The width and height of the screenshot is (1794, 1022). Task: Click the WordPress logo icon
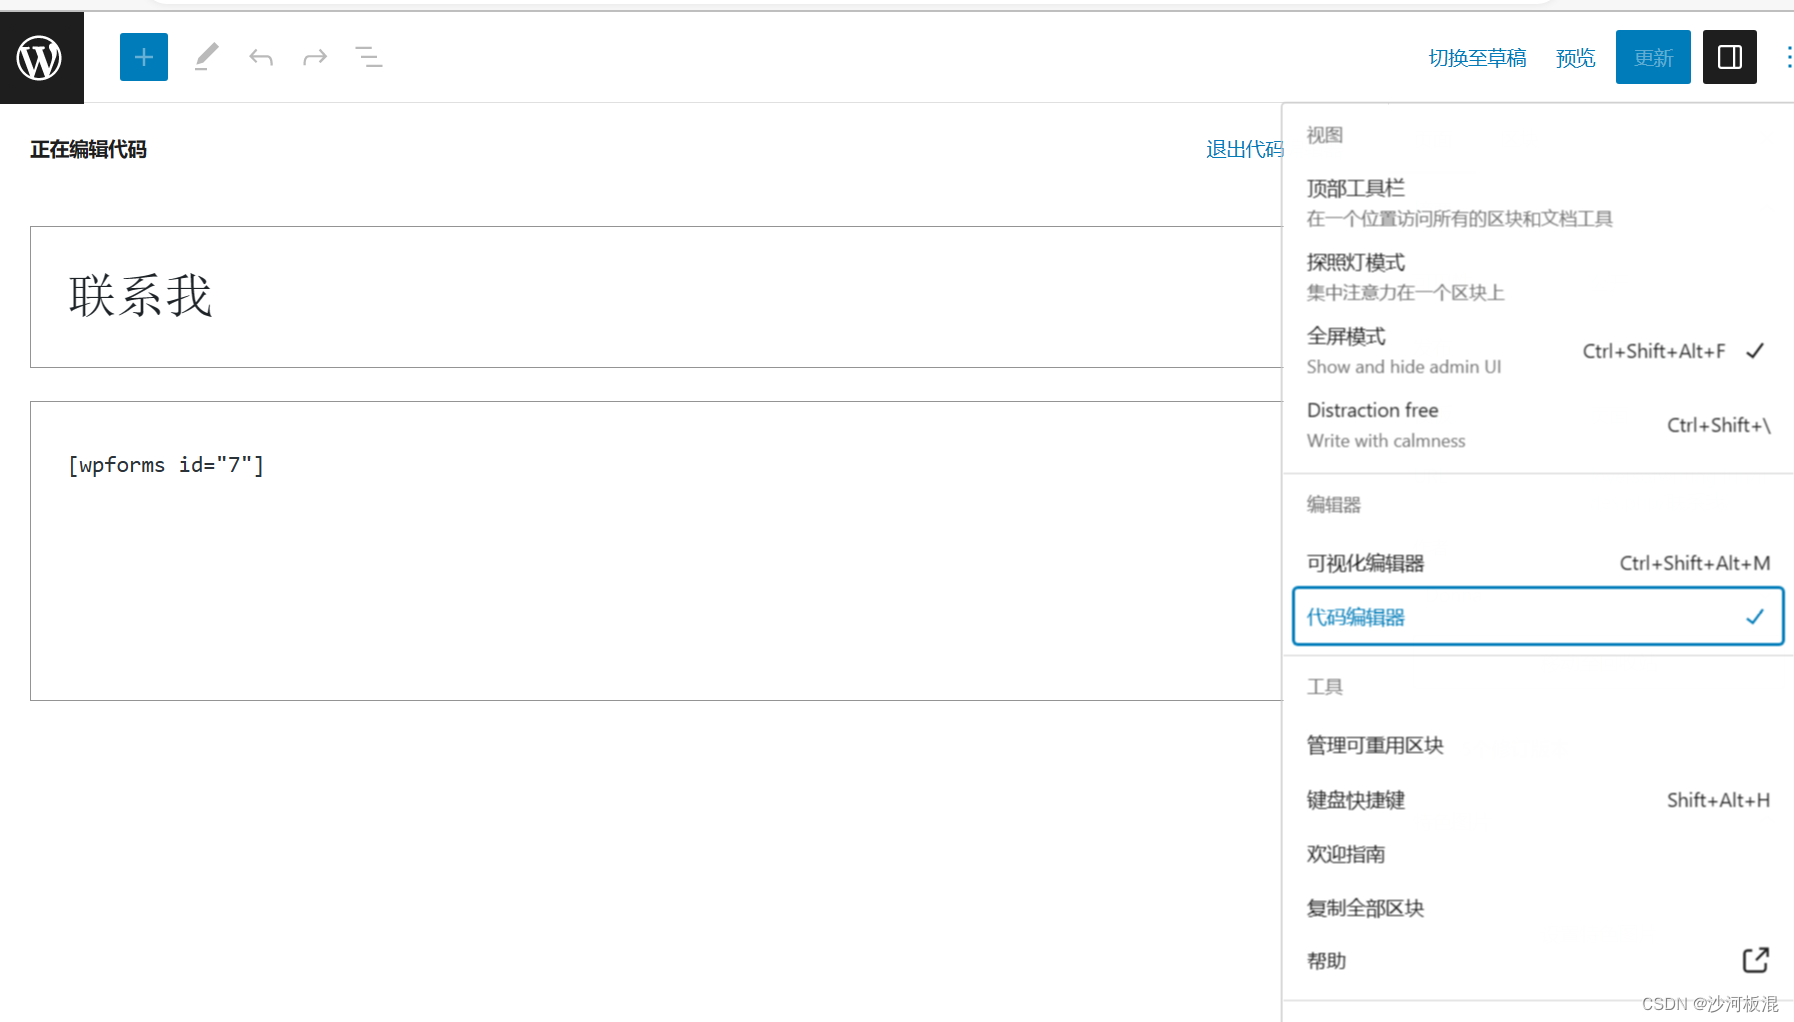(x=41, y=58)
